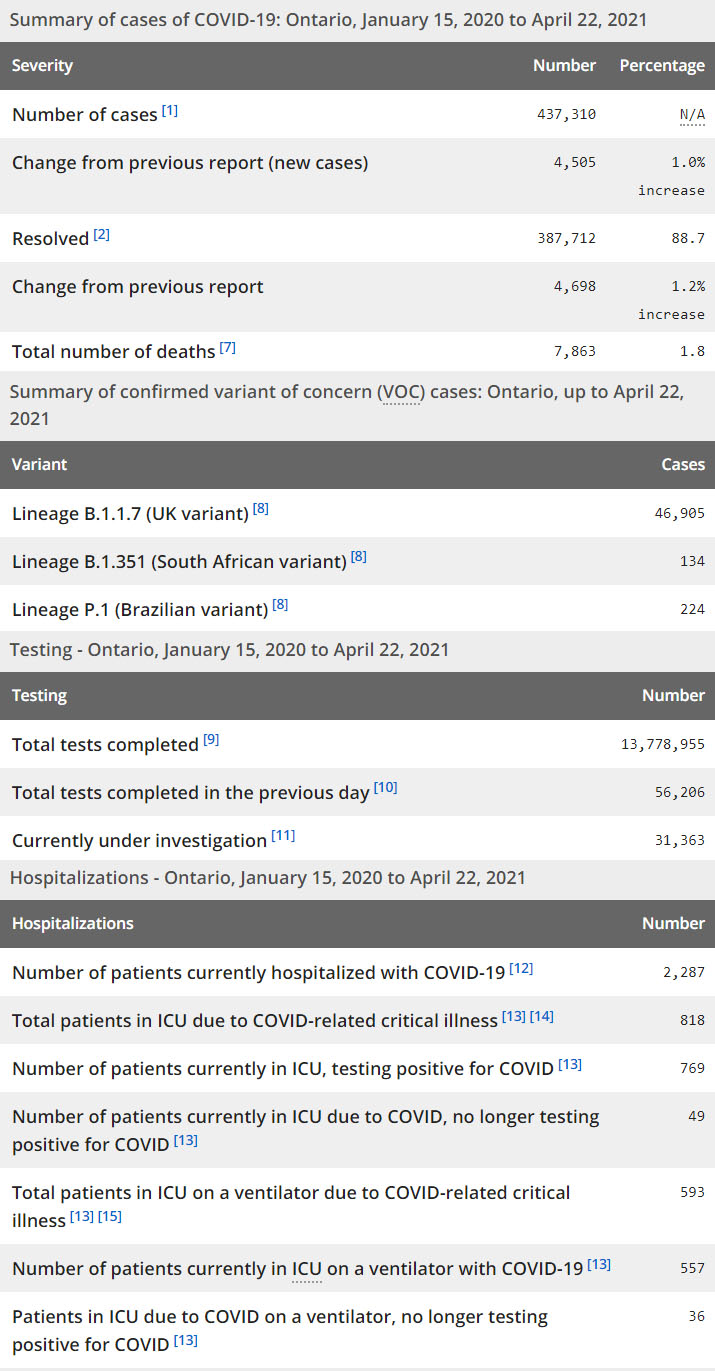The width and height of the screenshot is (715, 1371).
Task: Open footnote 14 on total ICU patients row
Action: pos(542,1017)
